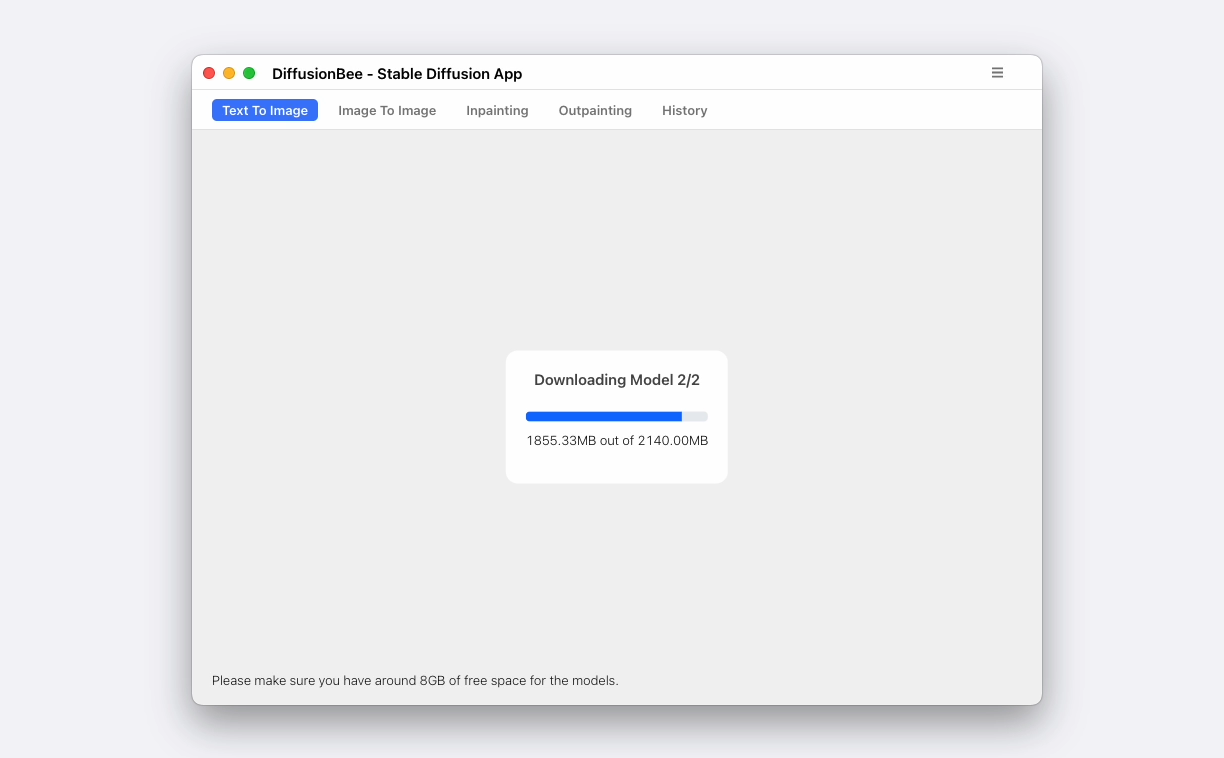Open the History tab
Image resolution: width=1224 pixels, height=758 pixels.
tap(685, 110)
